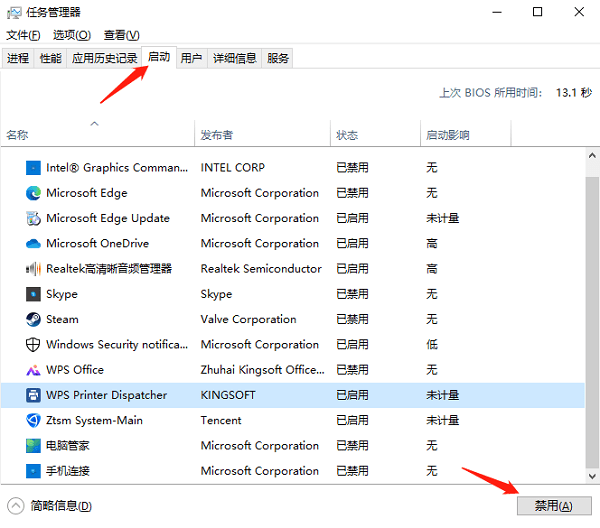Select the WPS Office icon
Screen dimensions: 600x528
tap(33, 370)
